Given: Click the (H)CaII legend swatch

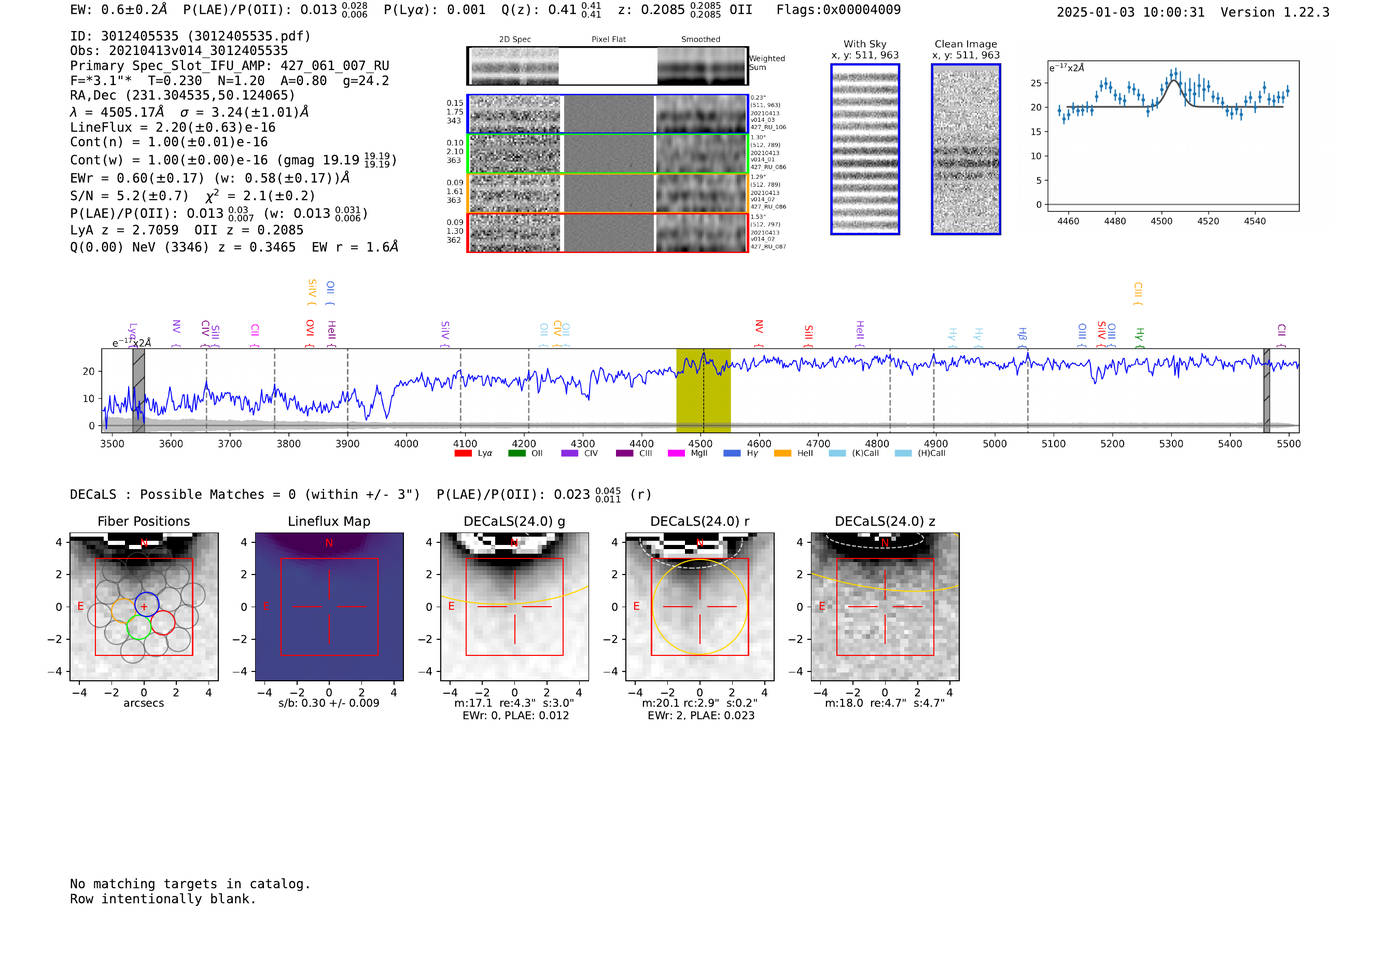Looking at the screenshot, I should (903, 453).
